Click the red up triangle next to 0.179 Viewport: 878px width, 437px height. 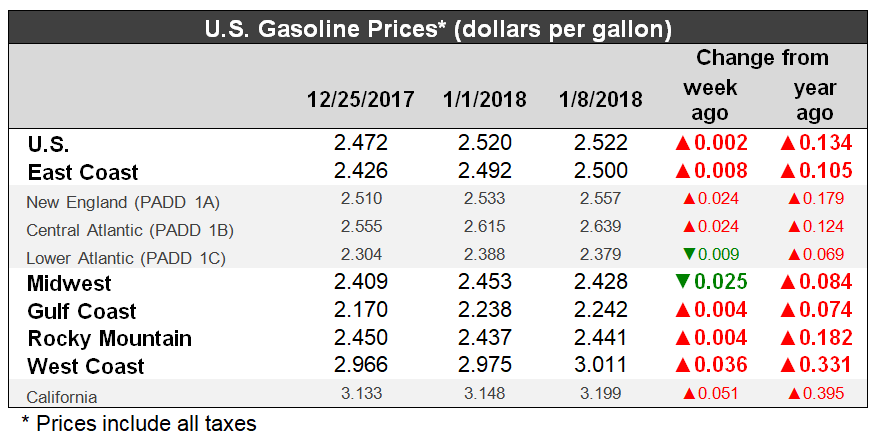(795, 199)
